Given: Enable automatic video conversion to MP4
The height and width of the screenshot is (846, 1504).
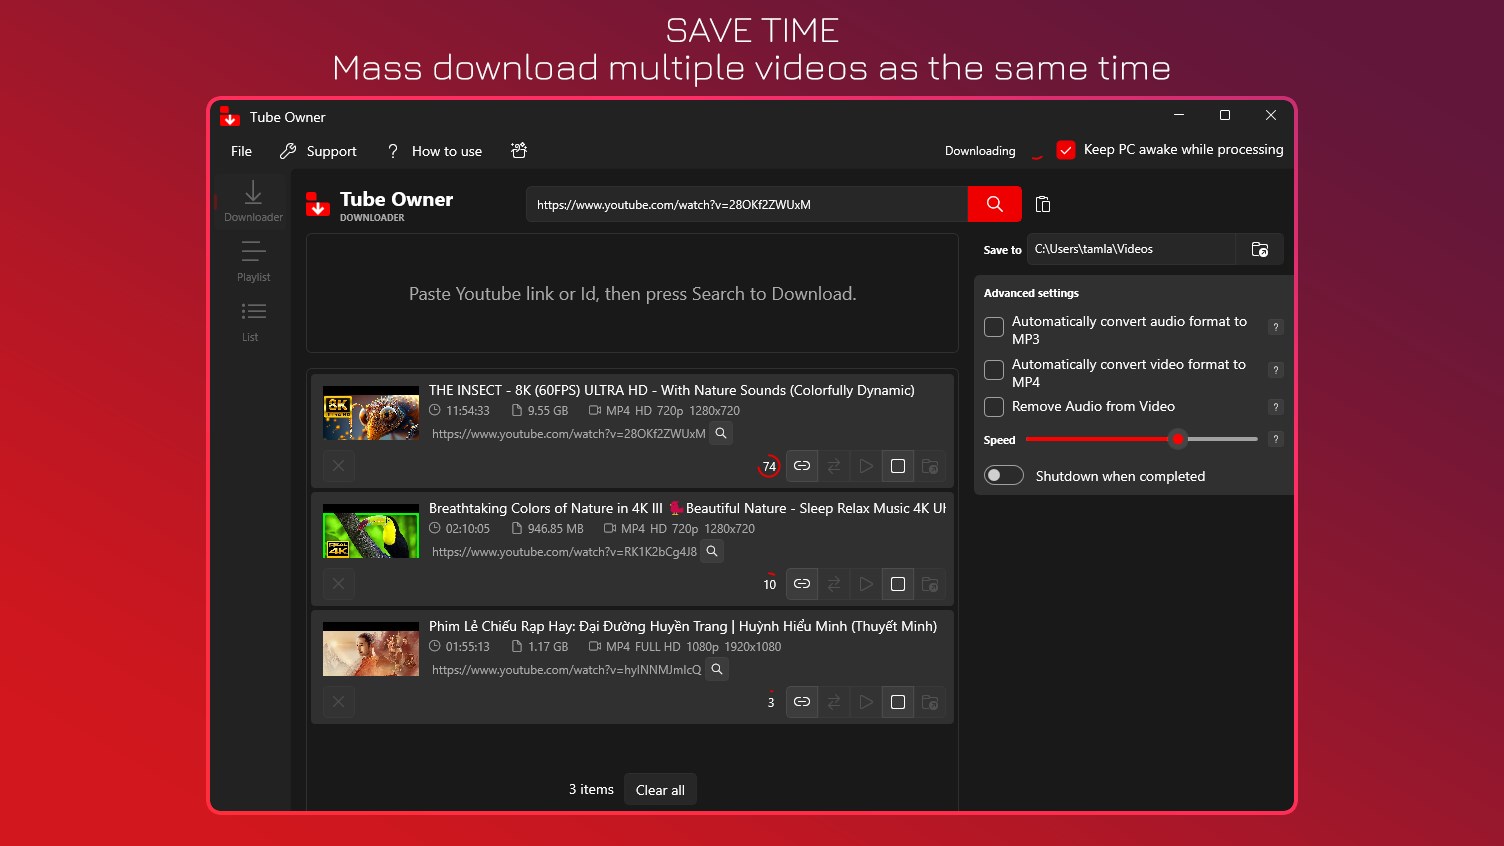Looking at the screenshot, I should coord(994,370).
